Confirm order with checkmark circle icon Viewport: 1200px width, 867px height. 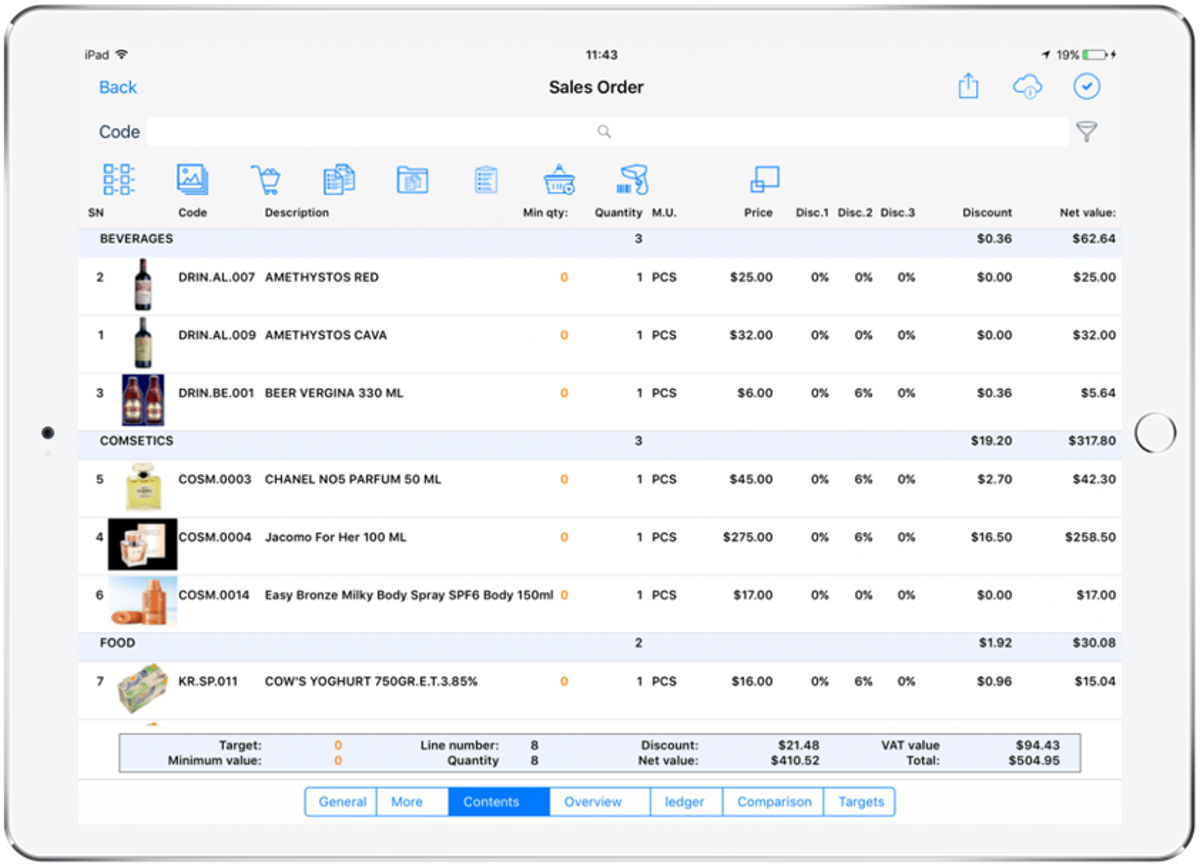tap(1087, 87)
